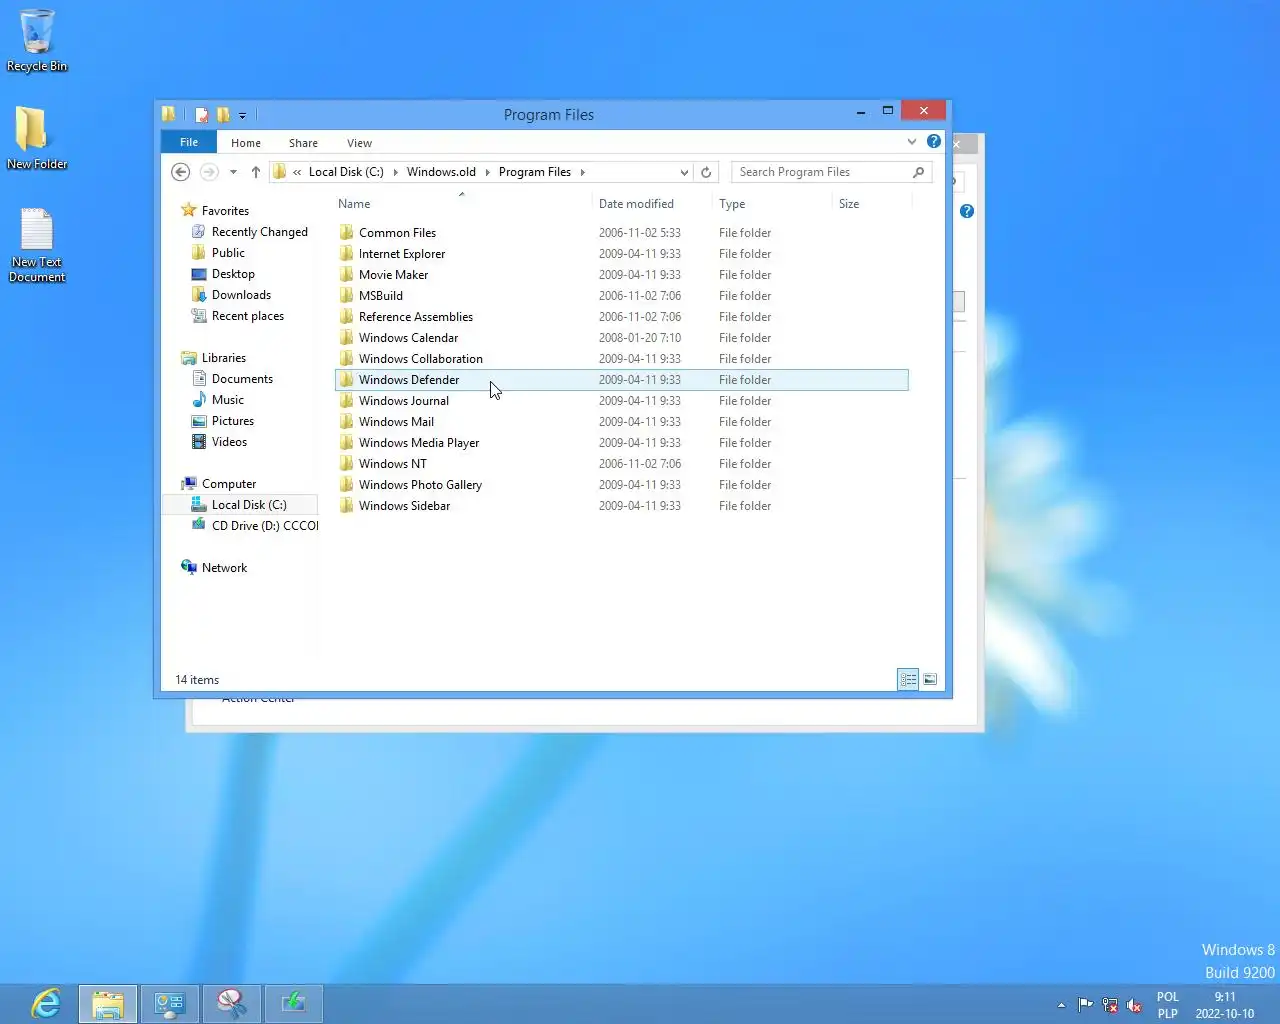The image size is (1280, 1024).
Task: Click Local Disk (C:) in address bar
Action: 346,172
